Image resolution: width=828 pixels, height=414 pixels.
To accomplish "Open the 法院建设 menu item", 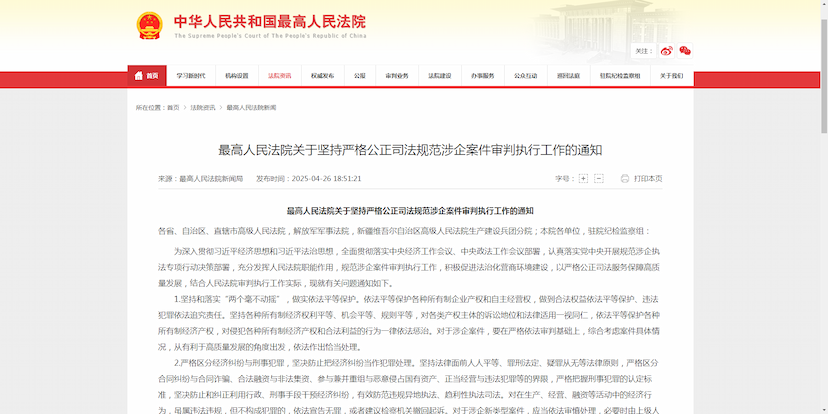I will click(440, 76).
